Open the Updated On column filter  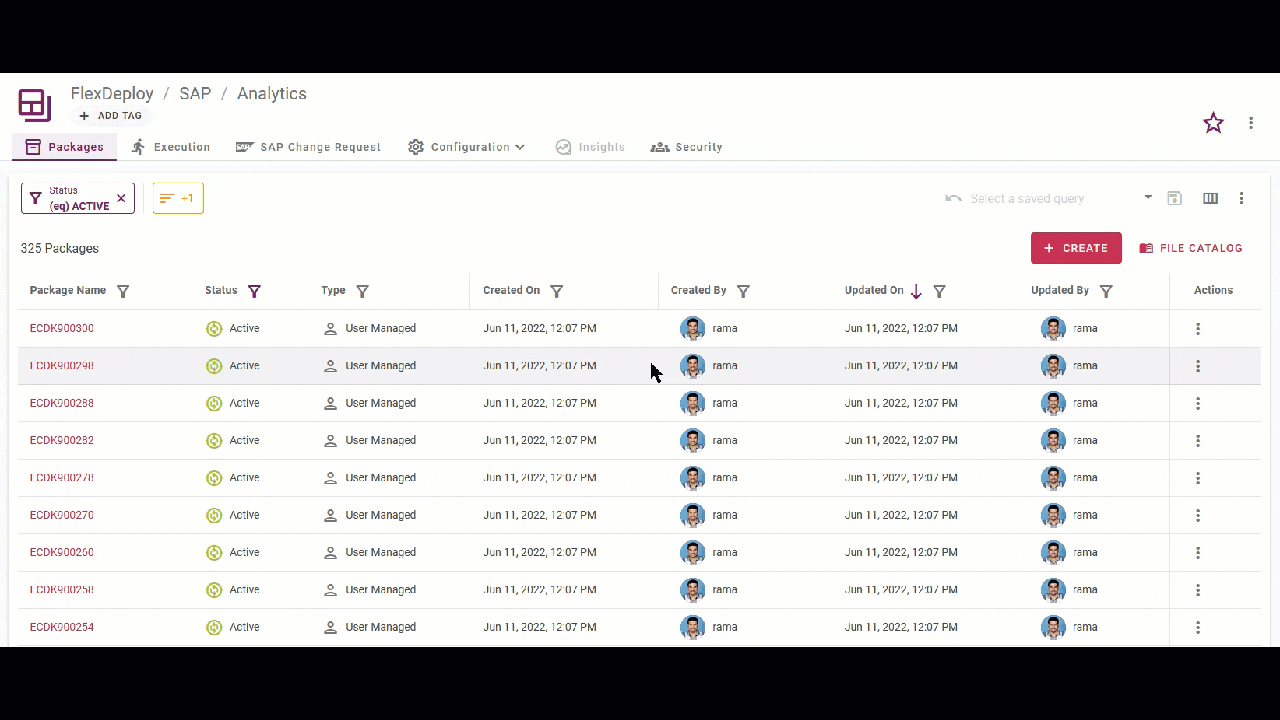tap(939, 291)
